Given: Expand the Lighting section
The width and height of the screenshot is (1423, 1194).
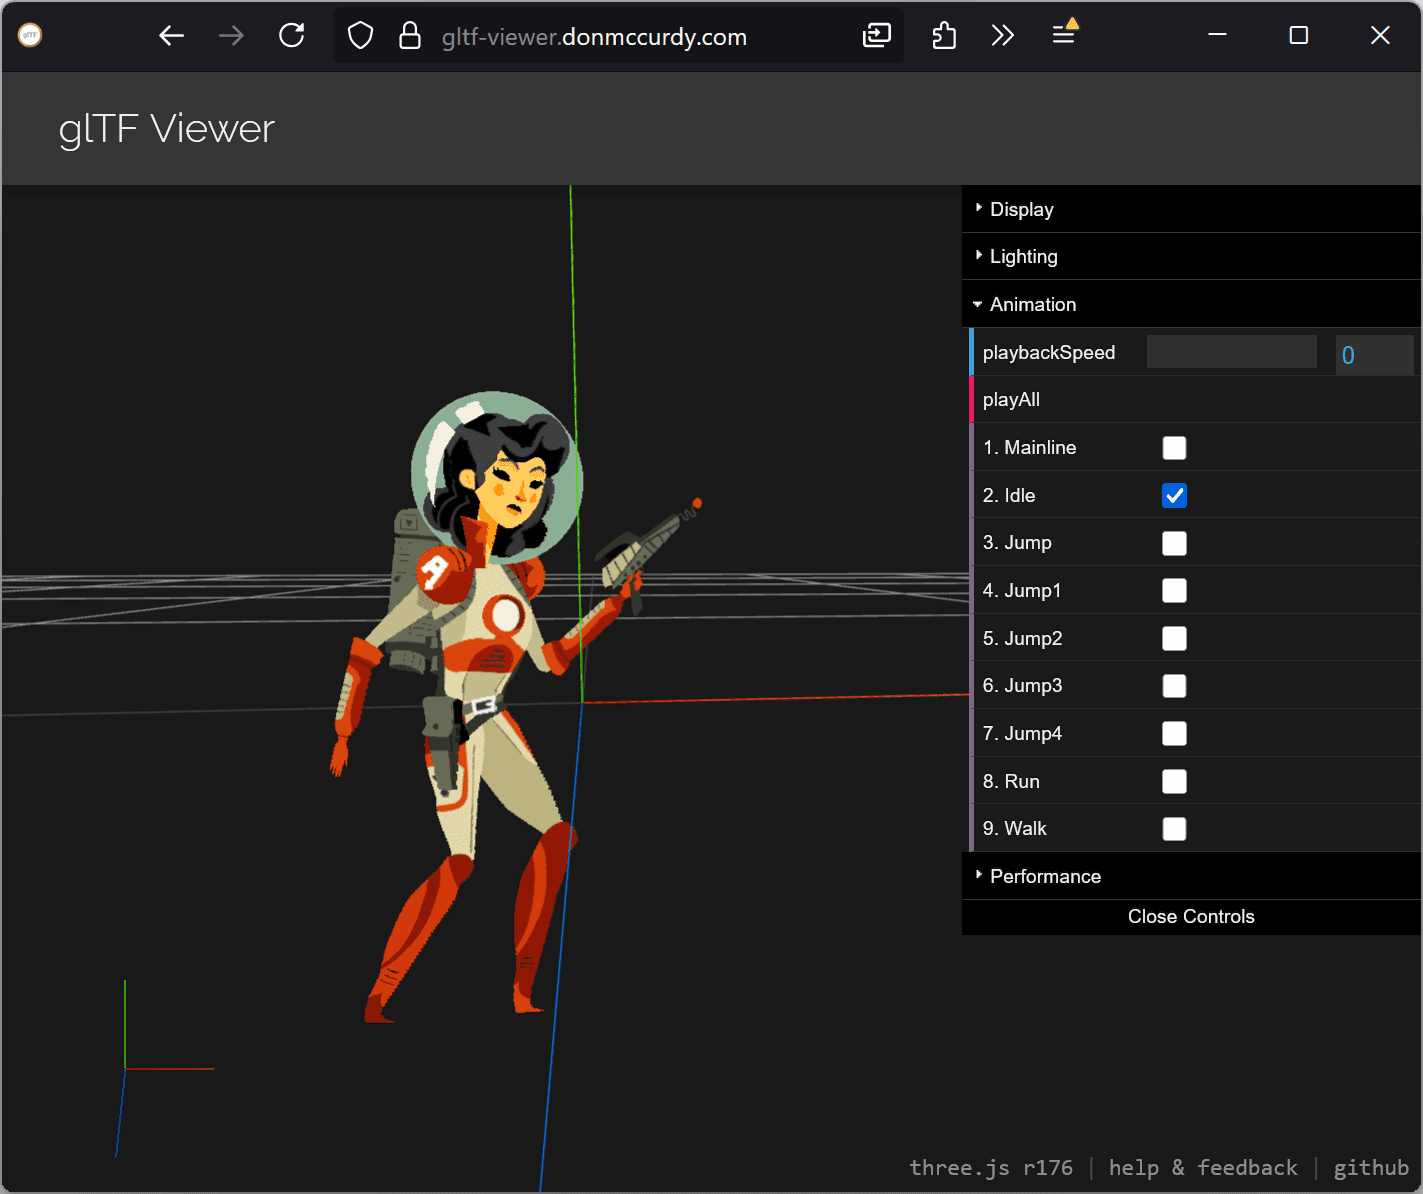Looking at the screenshot, I should pyautogui.click(x=1023, y=256).
